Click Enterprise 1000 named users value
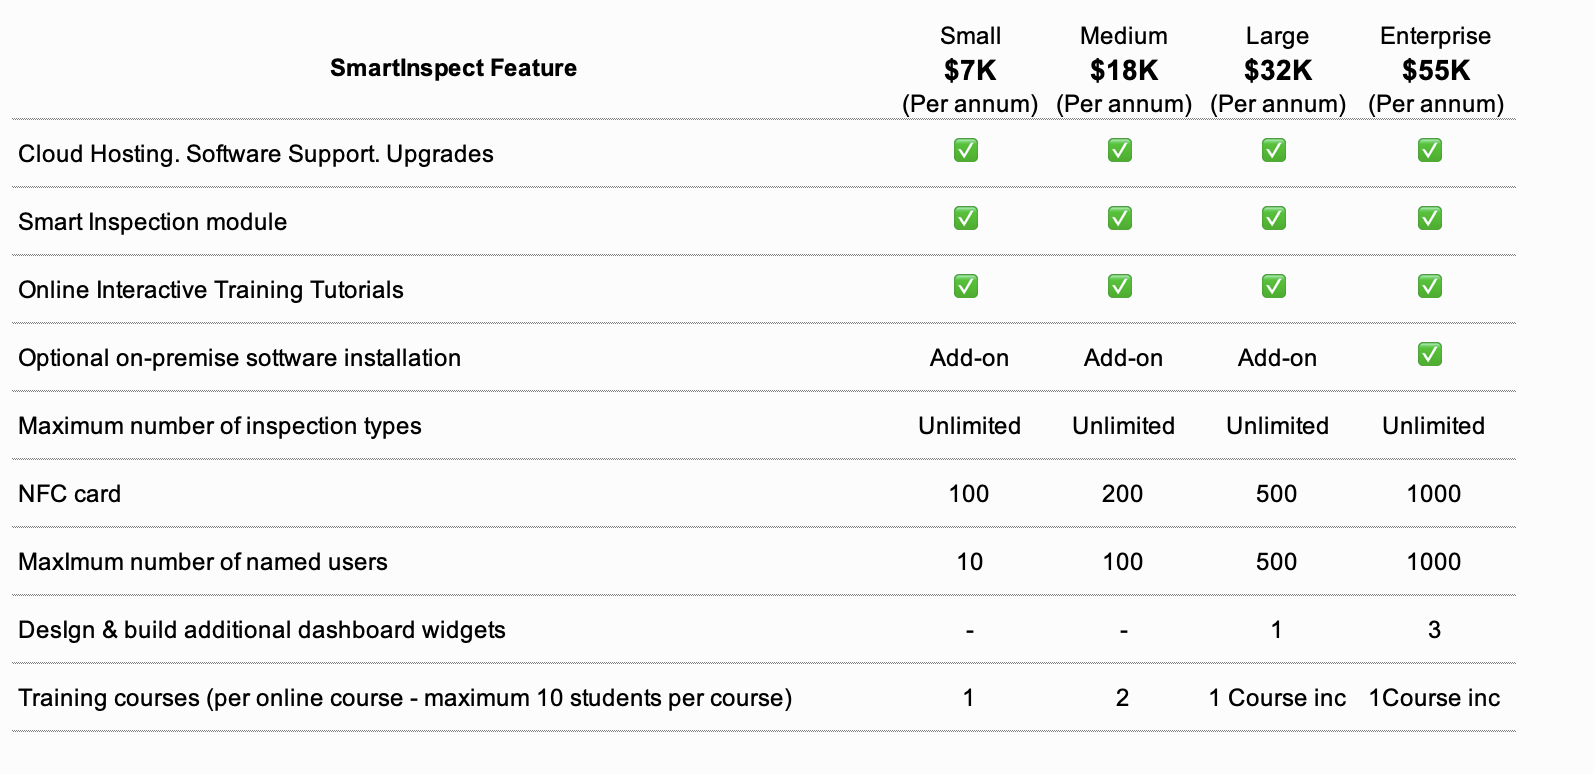 (x=1433, y=562)
